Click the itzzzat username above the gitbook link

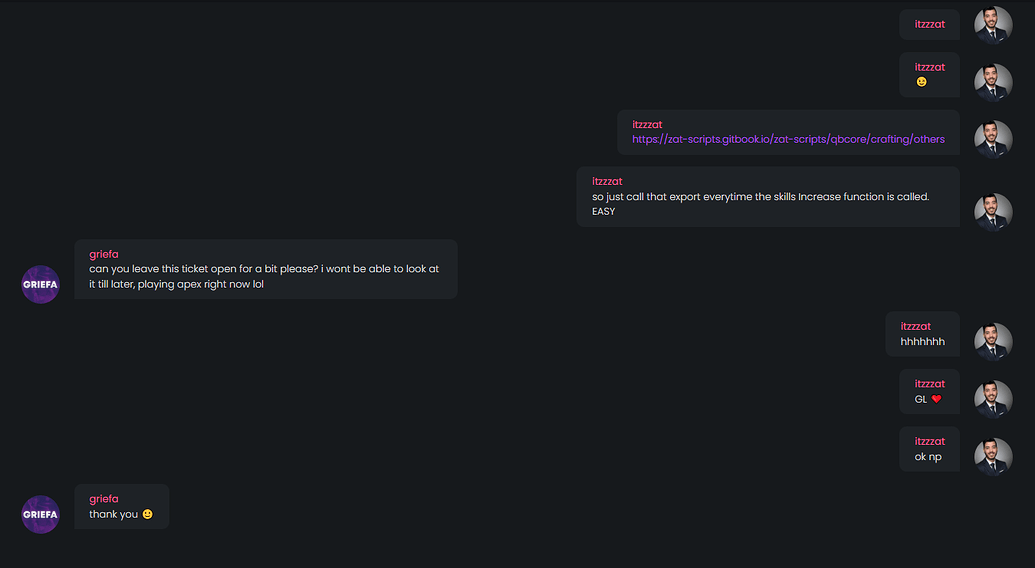(647, 124)
